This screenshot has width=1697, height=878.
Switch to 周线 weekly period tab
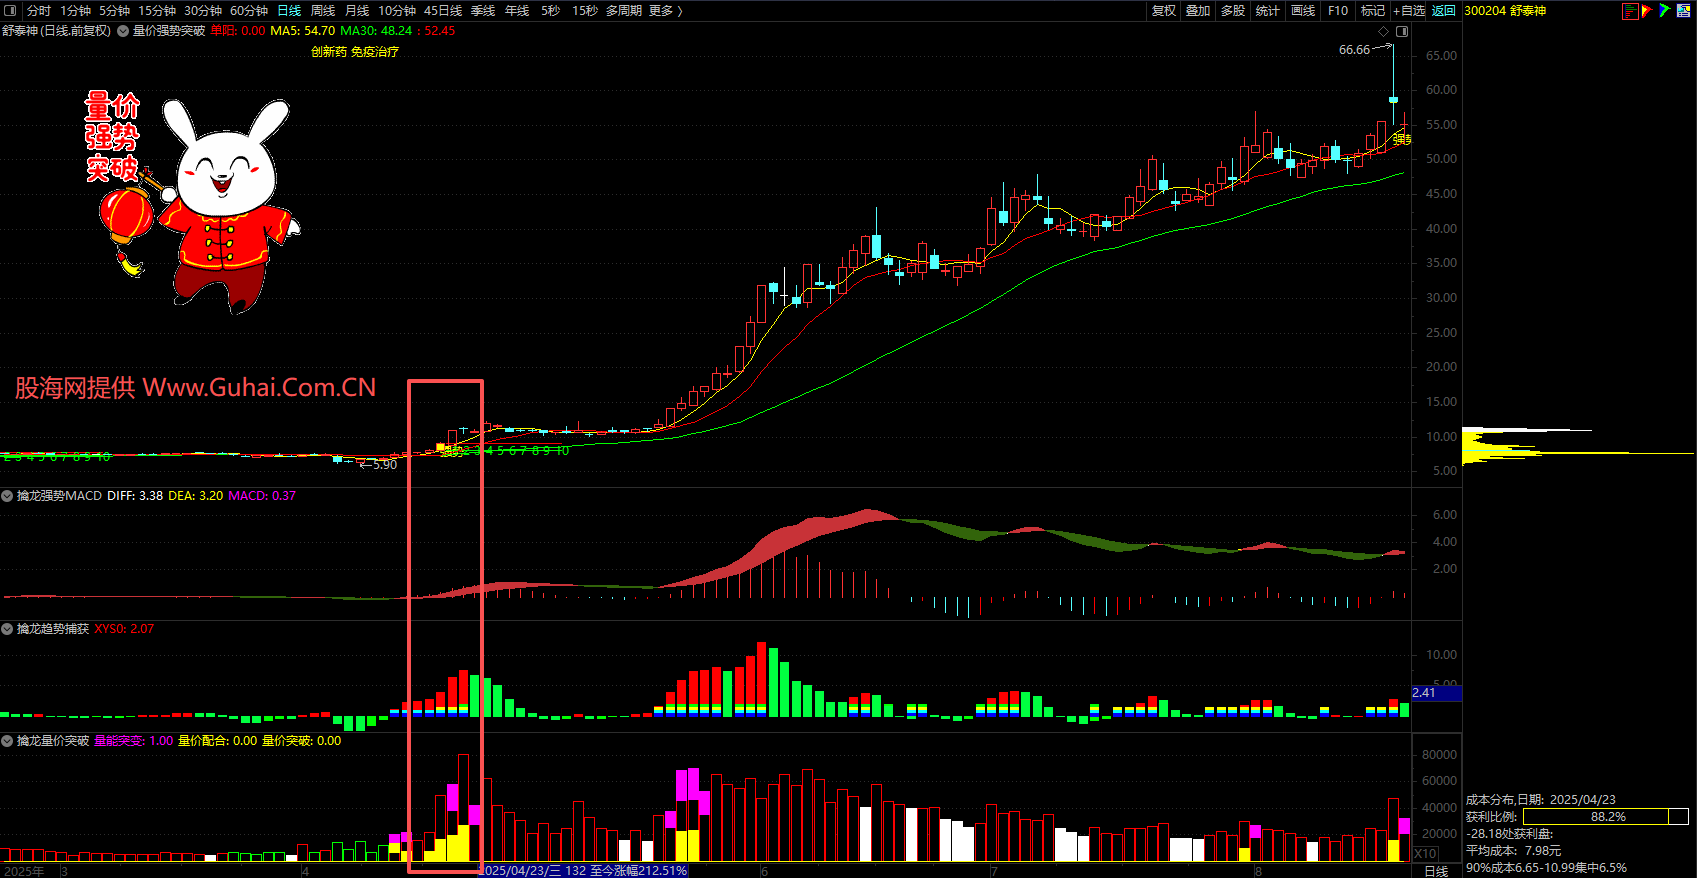pyautogui.click(x=323, y=10)
